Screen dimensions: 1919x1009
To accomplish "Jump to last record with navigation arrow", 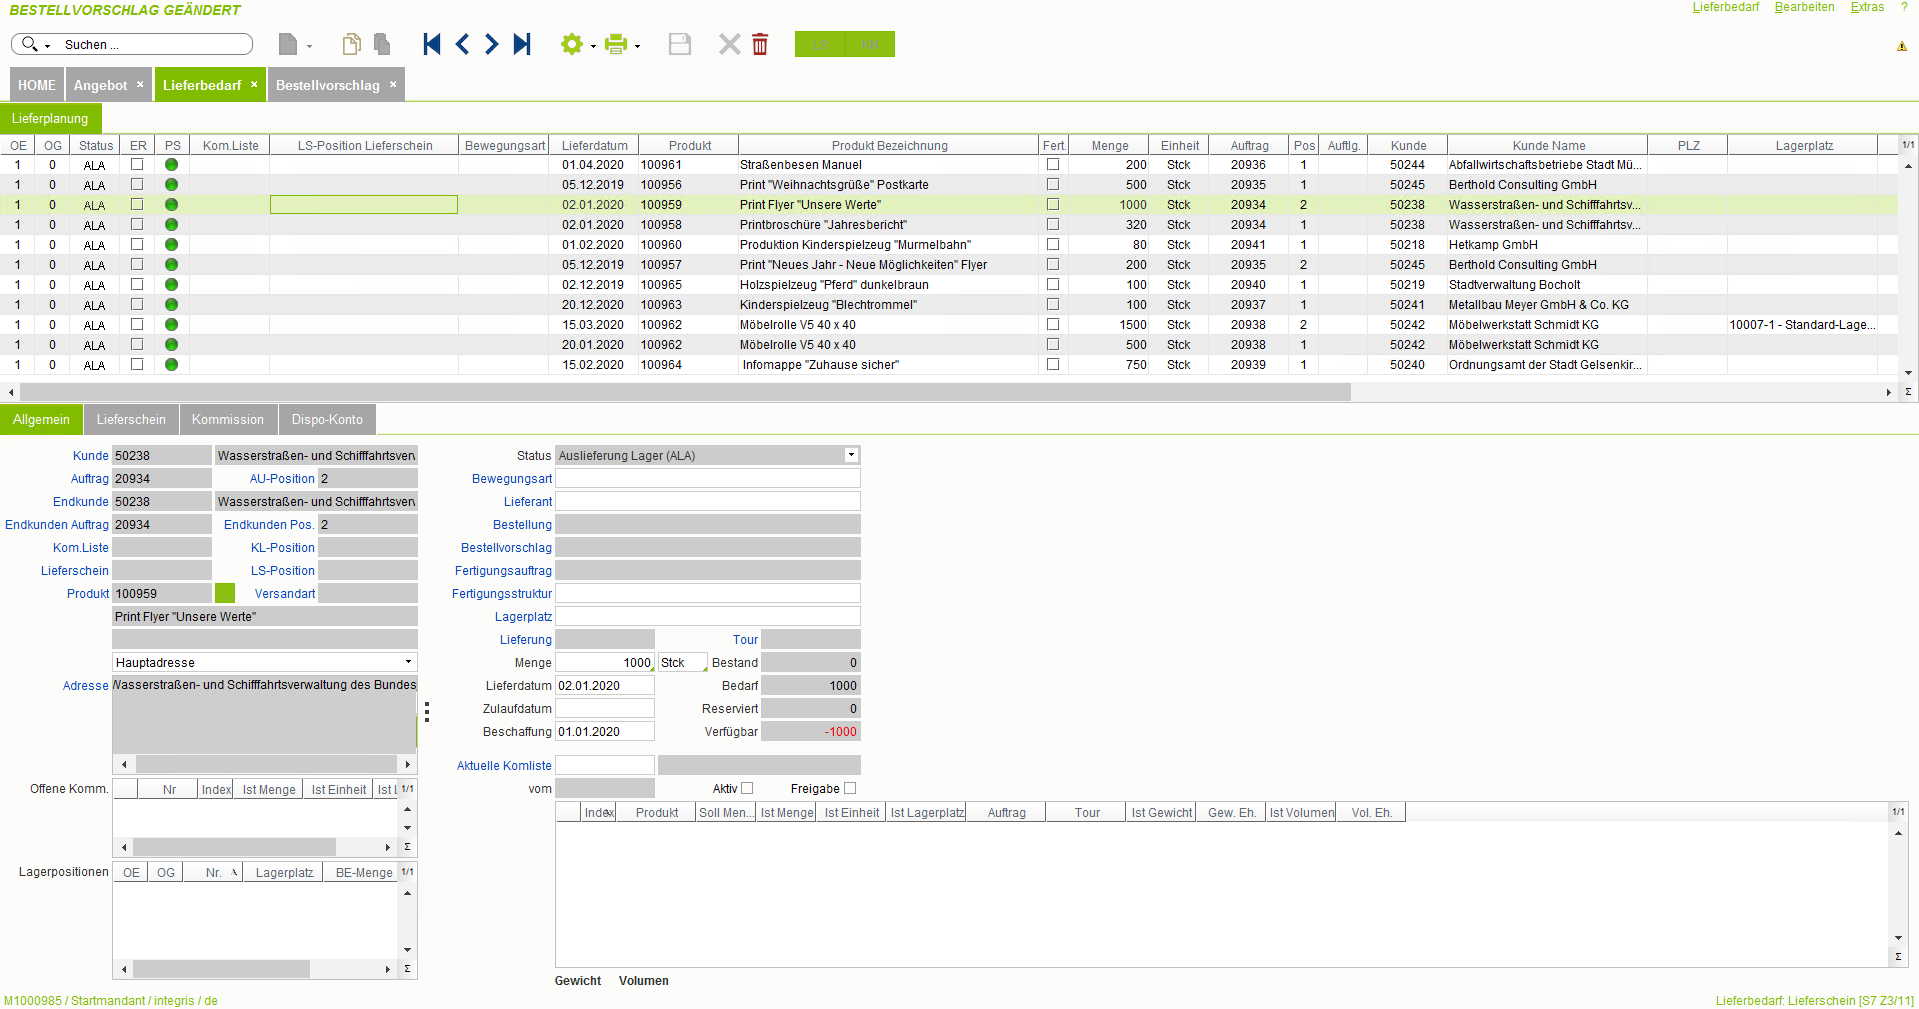I will point(522,44).
